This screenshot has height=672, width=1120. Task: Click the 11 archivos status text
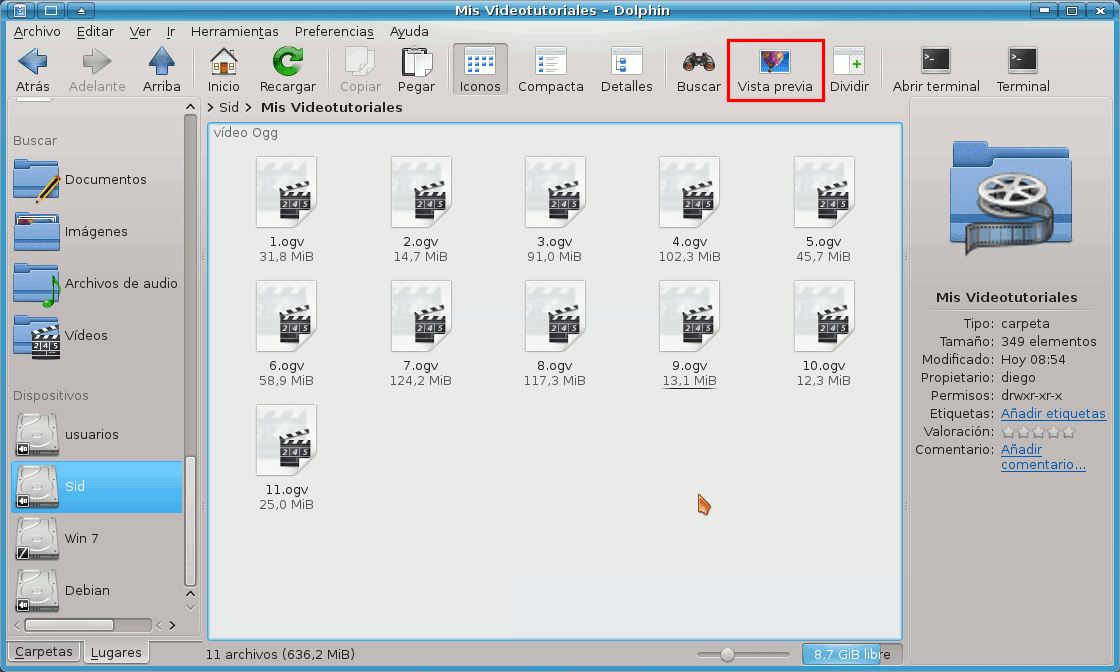(x=280, y=654)
